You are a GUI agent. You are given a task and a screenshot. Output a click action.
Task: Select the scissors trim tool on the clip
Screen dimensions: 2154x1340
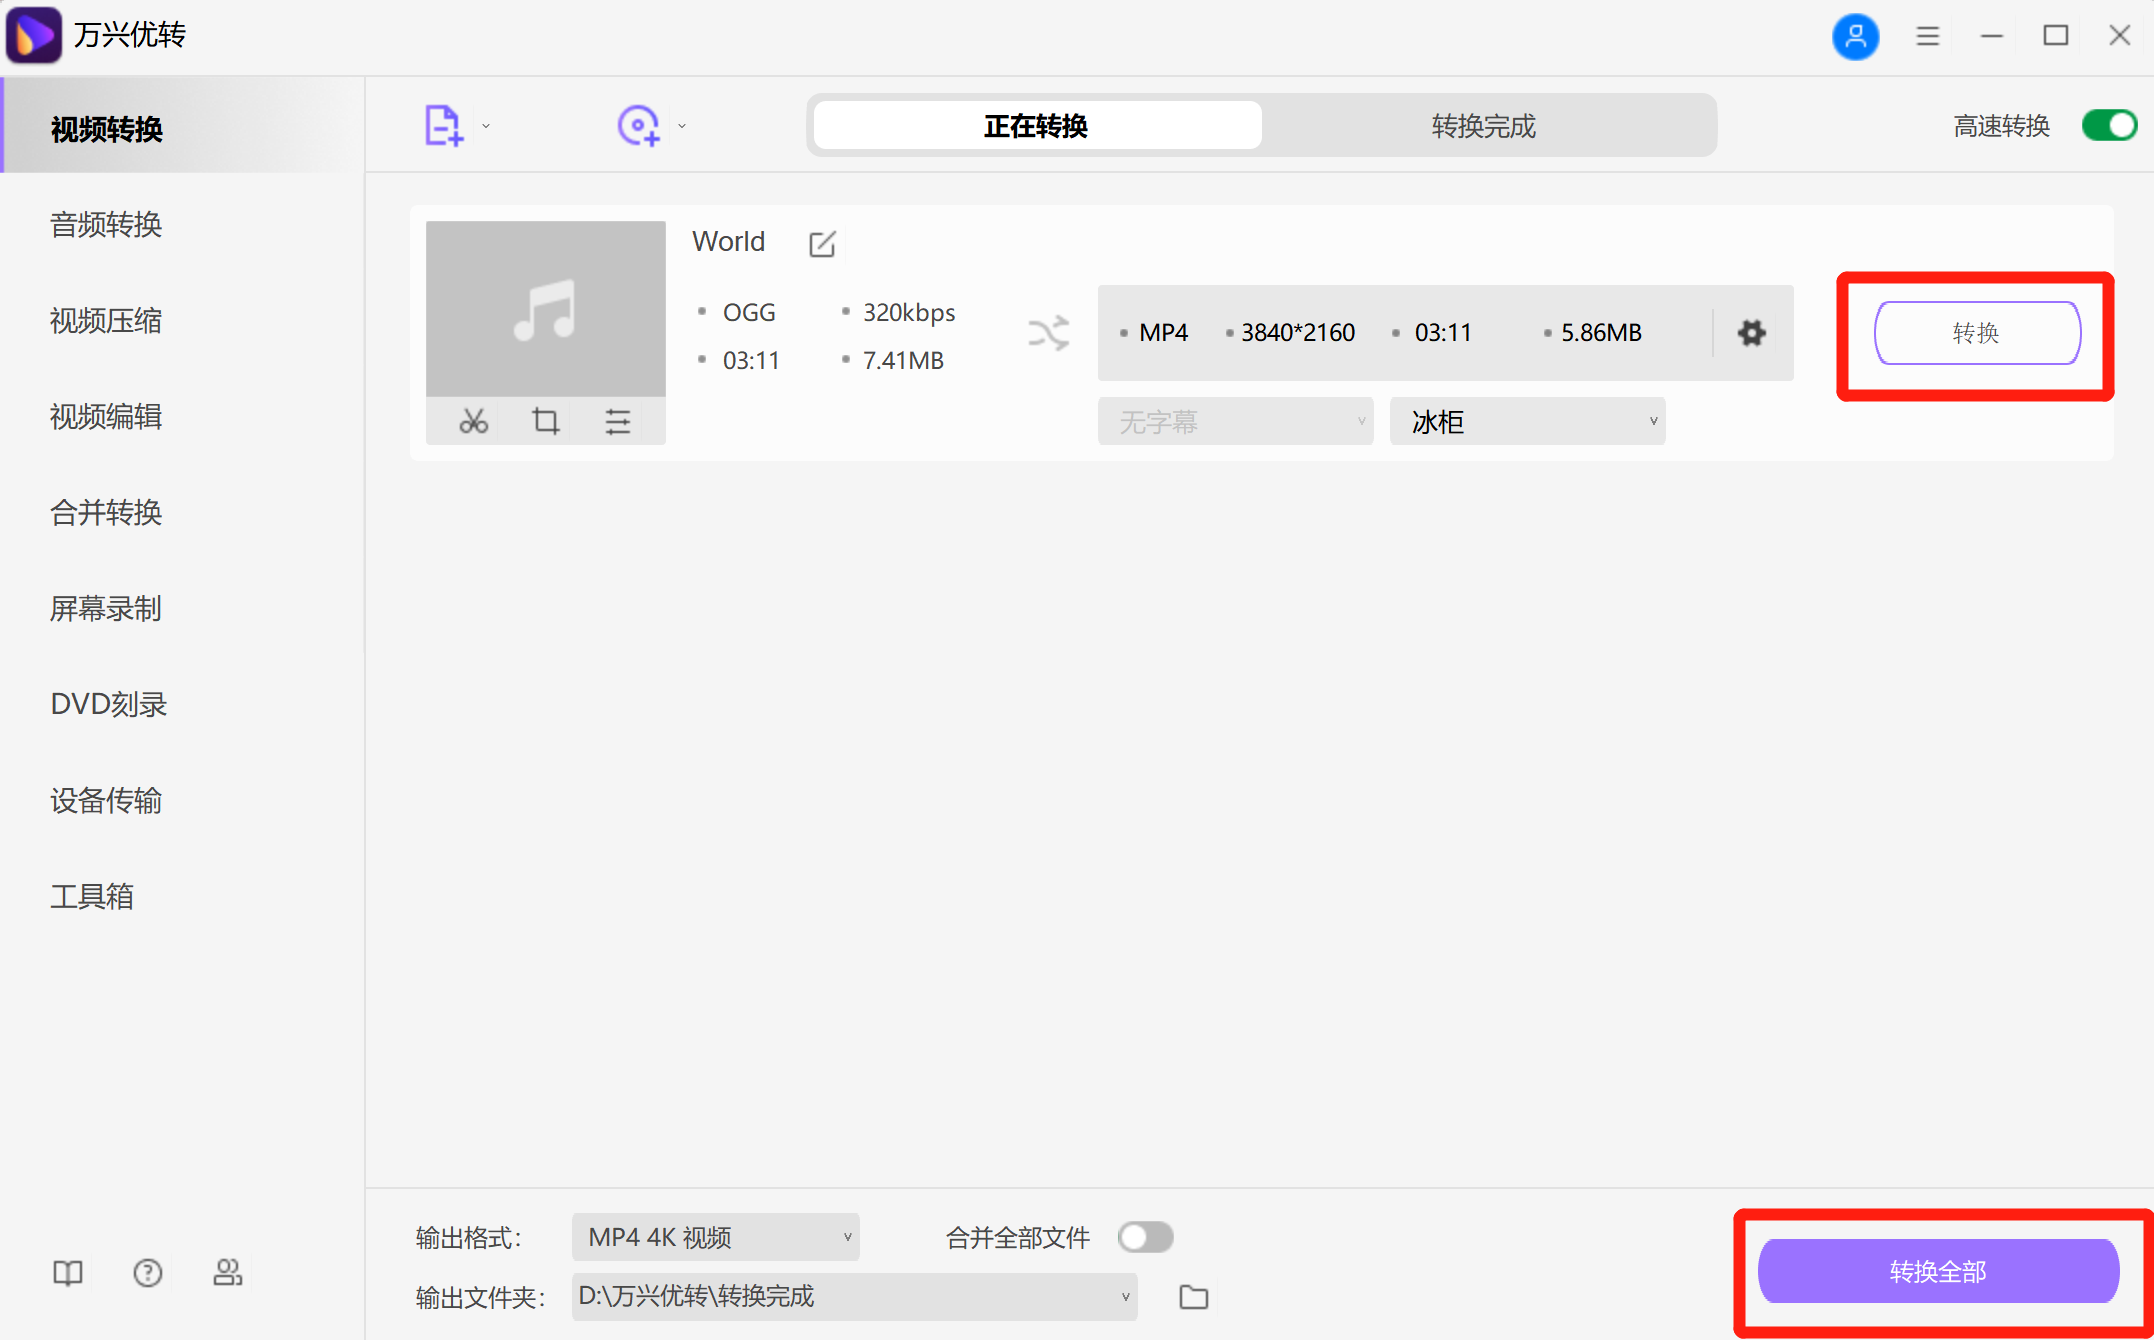coord(473,421)
